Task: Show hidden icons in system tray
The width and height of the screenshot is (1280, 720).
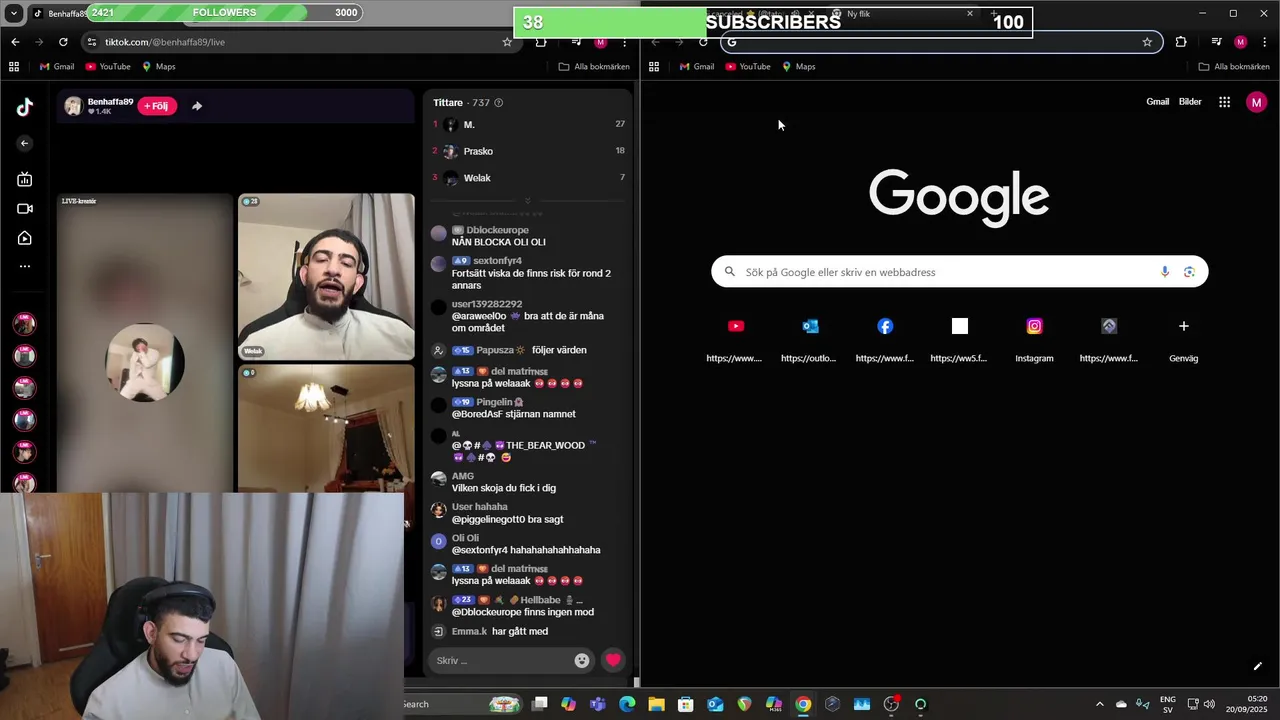Action: 1100,704
